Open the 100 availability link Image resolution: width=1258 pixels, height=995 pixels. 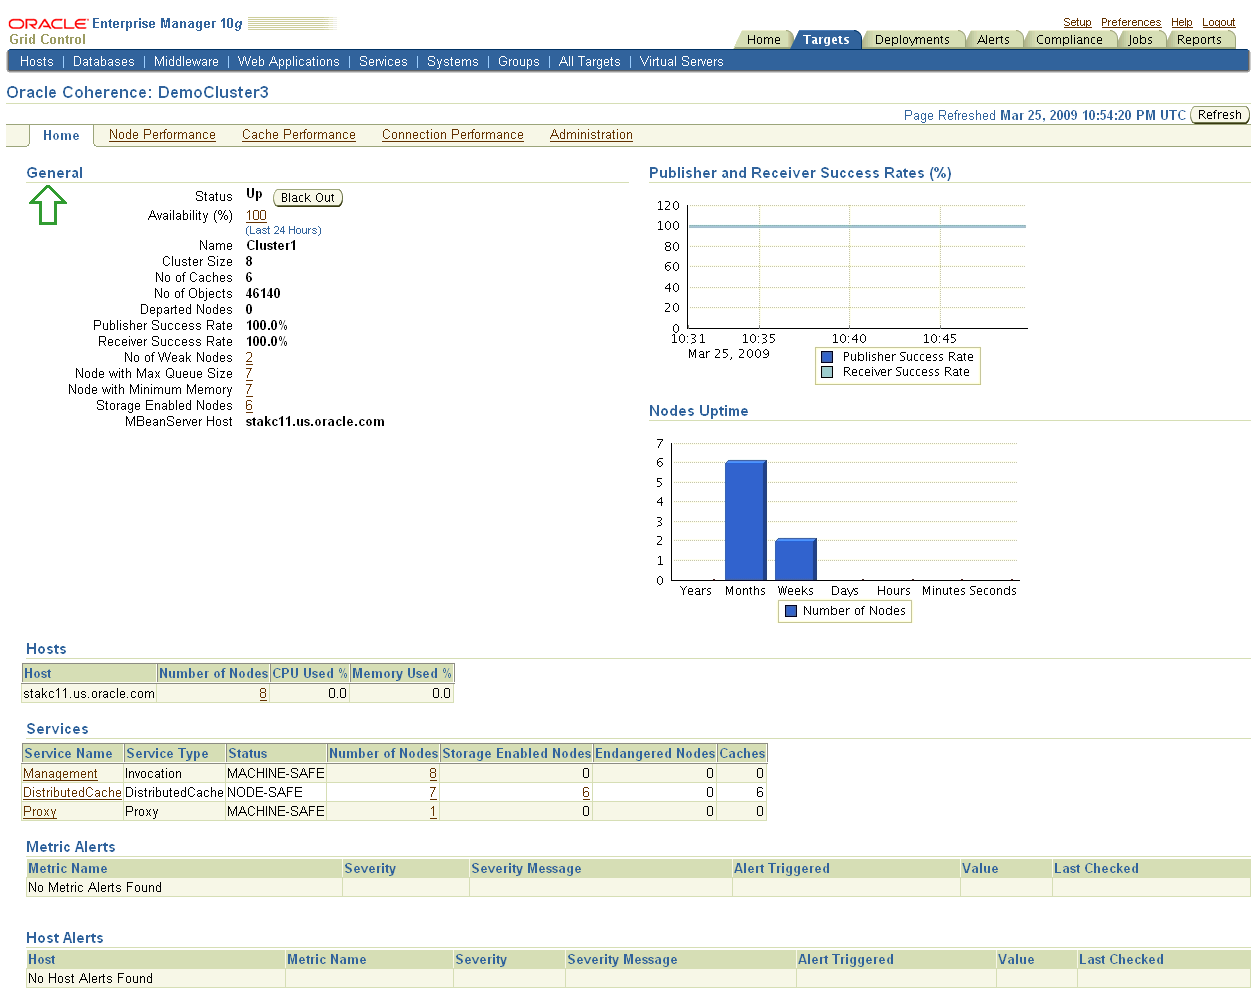pyautogui.click(x=256, y=215)
